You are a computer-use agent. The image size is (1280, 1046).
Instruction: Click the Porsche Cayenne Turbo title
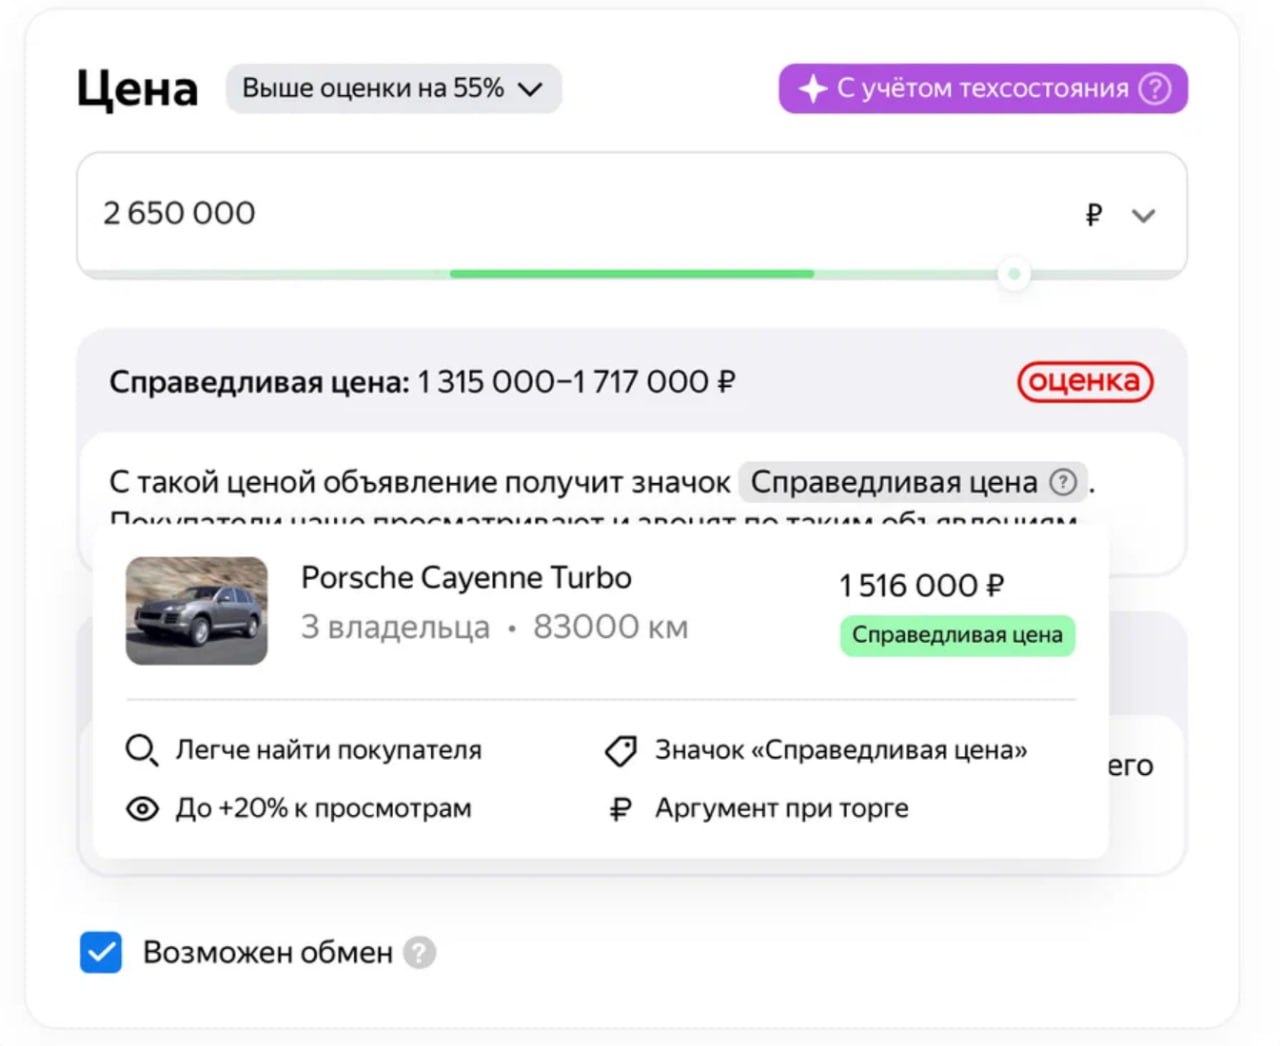[x=466, y=578]
